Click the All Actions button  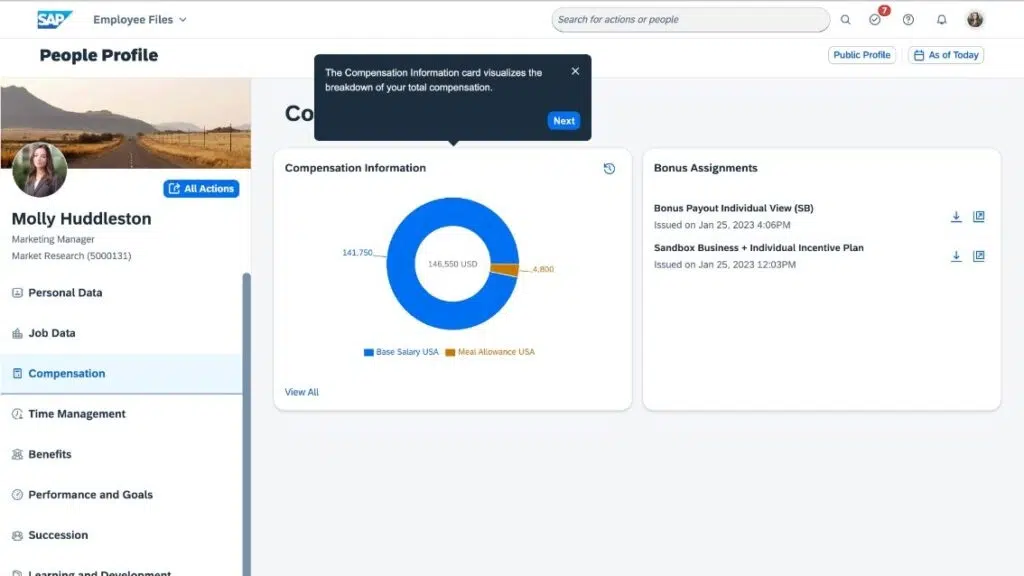201,188
